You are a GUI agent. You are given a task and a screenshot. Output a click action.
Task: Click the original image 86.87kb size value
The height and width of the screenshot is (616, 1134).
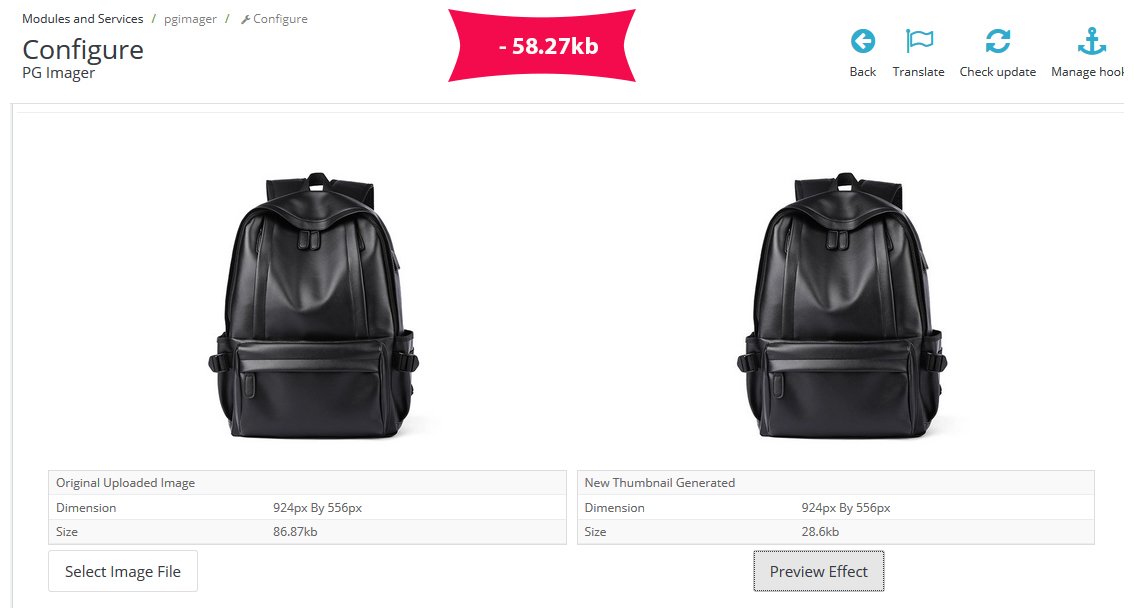[295, 531]
